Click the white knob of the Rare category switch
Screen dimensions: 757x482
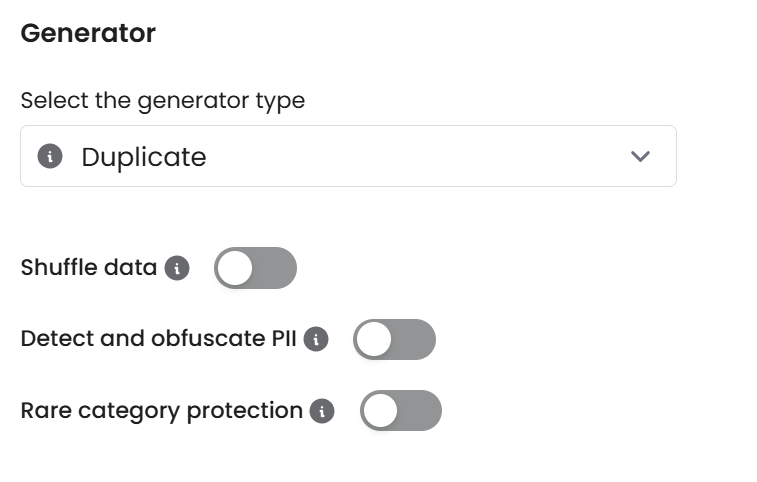[x=381, y=411]
